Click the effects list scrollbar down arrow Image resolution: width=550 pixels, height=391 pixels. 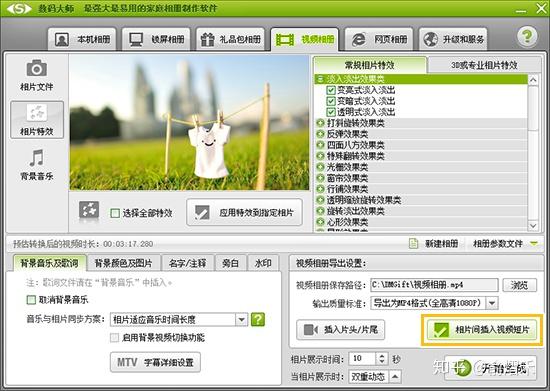click(533, 225)
